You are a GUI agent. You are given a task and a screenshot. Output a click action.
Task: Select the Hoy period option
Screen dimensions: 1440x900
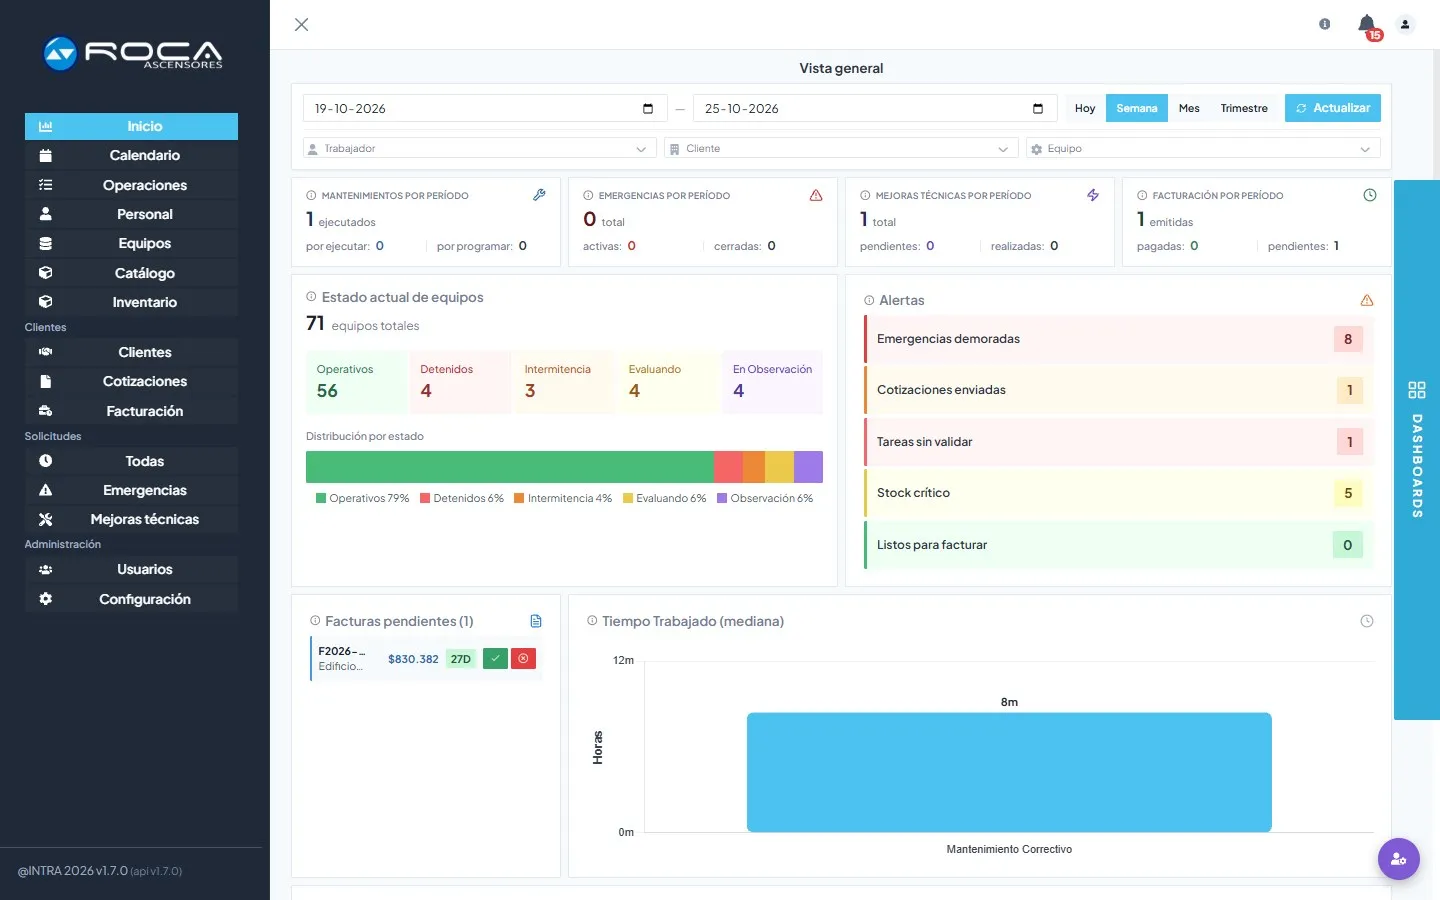1085,108
